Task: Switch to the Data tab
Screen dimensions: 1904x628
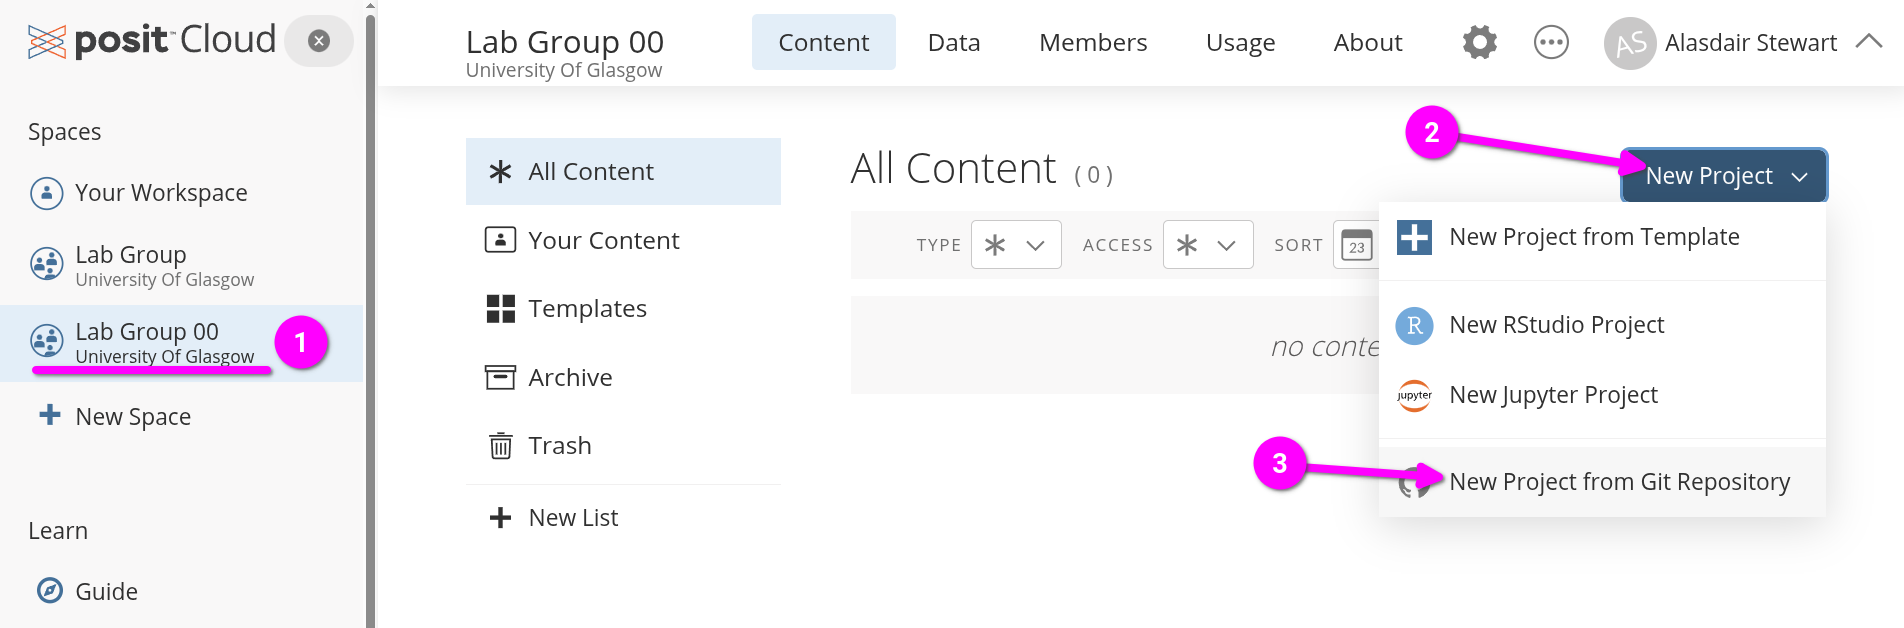Action: [x=953, y=43]
